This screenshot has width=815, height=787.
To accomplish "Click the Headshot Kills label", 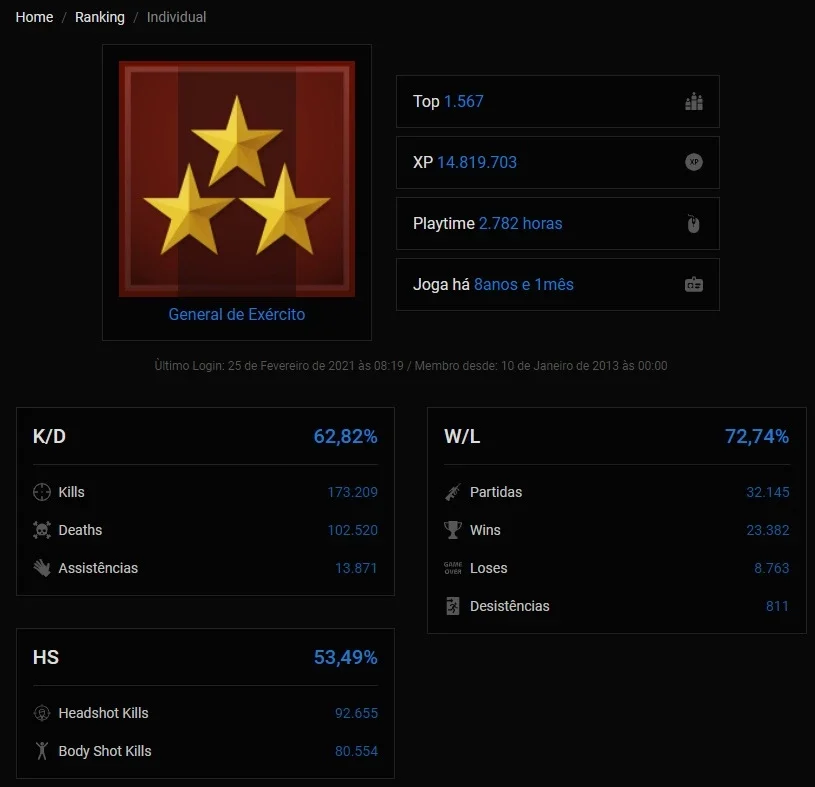I will (x=103, y=713).
